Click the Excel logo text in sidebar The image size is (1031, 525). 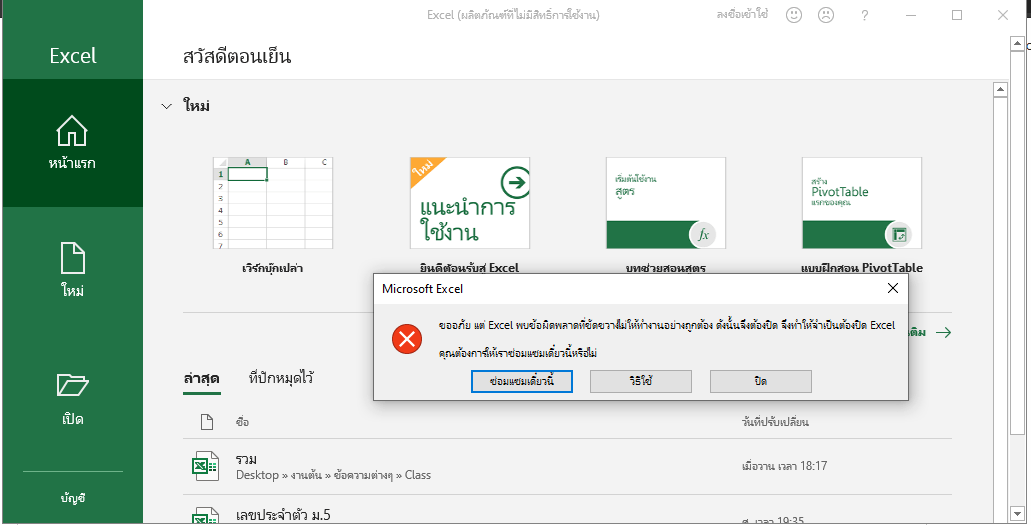coord(72,56)
